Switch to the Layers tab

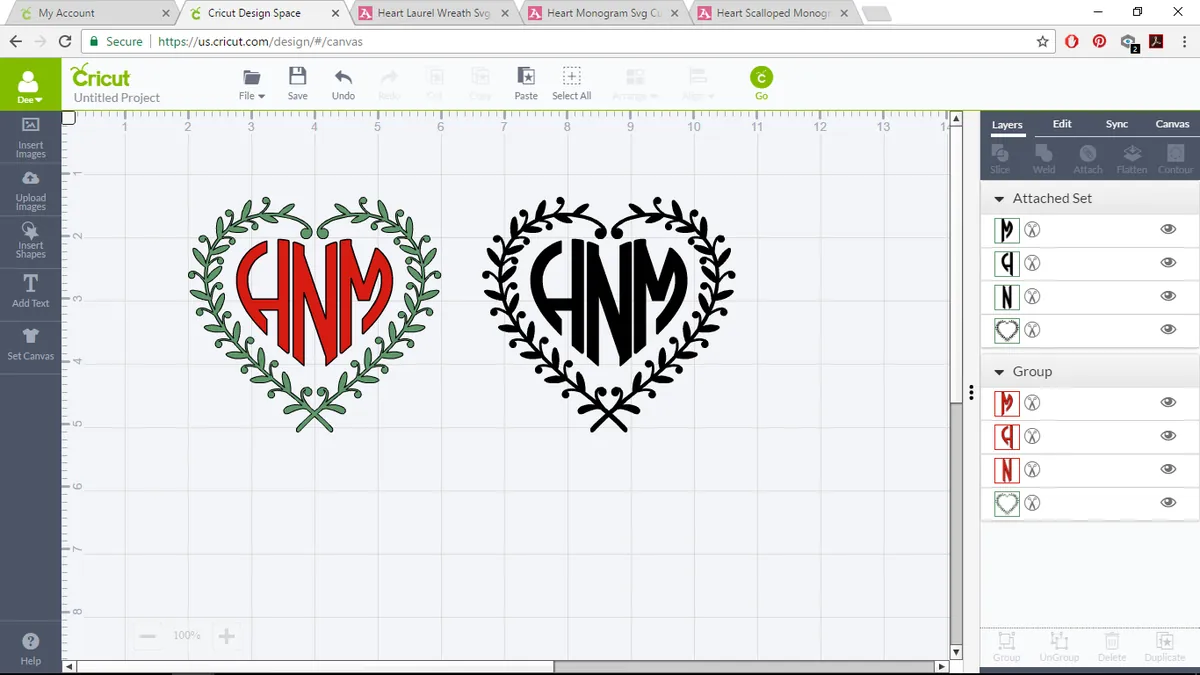point(1007,125)
